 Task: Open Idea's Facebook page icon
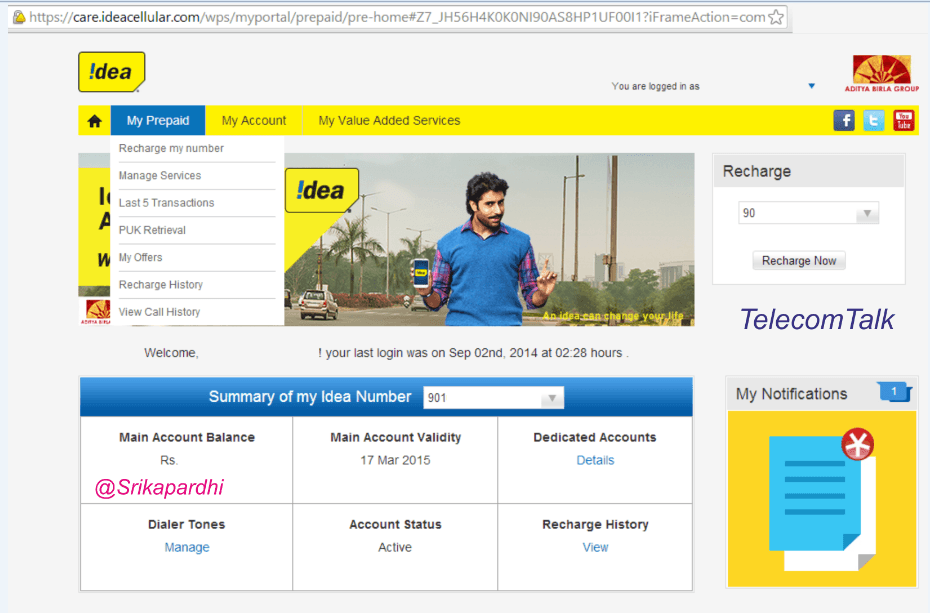(x=843, y=120)
